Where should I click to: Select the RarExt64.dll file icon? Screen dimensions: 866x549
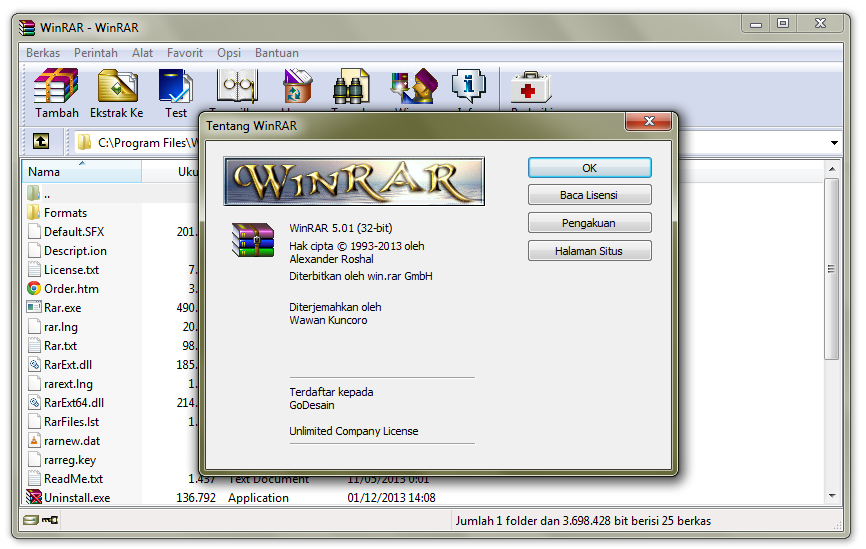[x=34, y=403]
